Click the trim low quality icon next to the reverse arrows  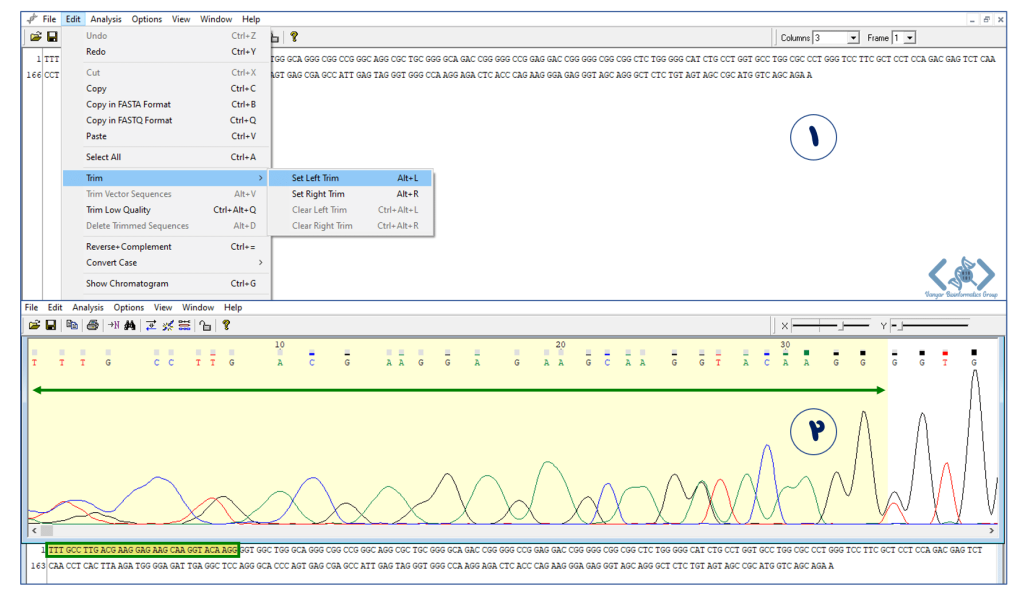168,325
